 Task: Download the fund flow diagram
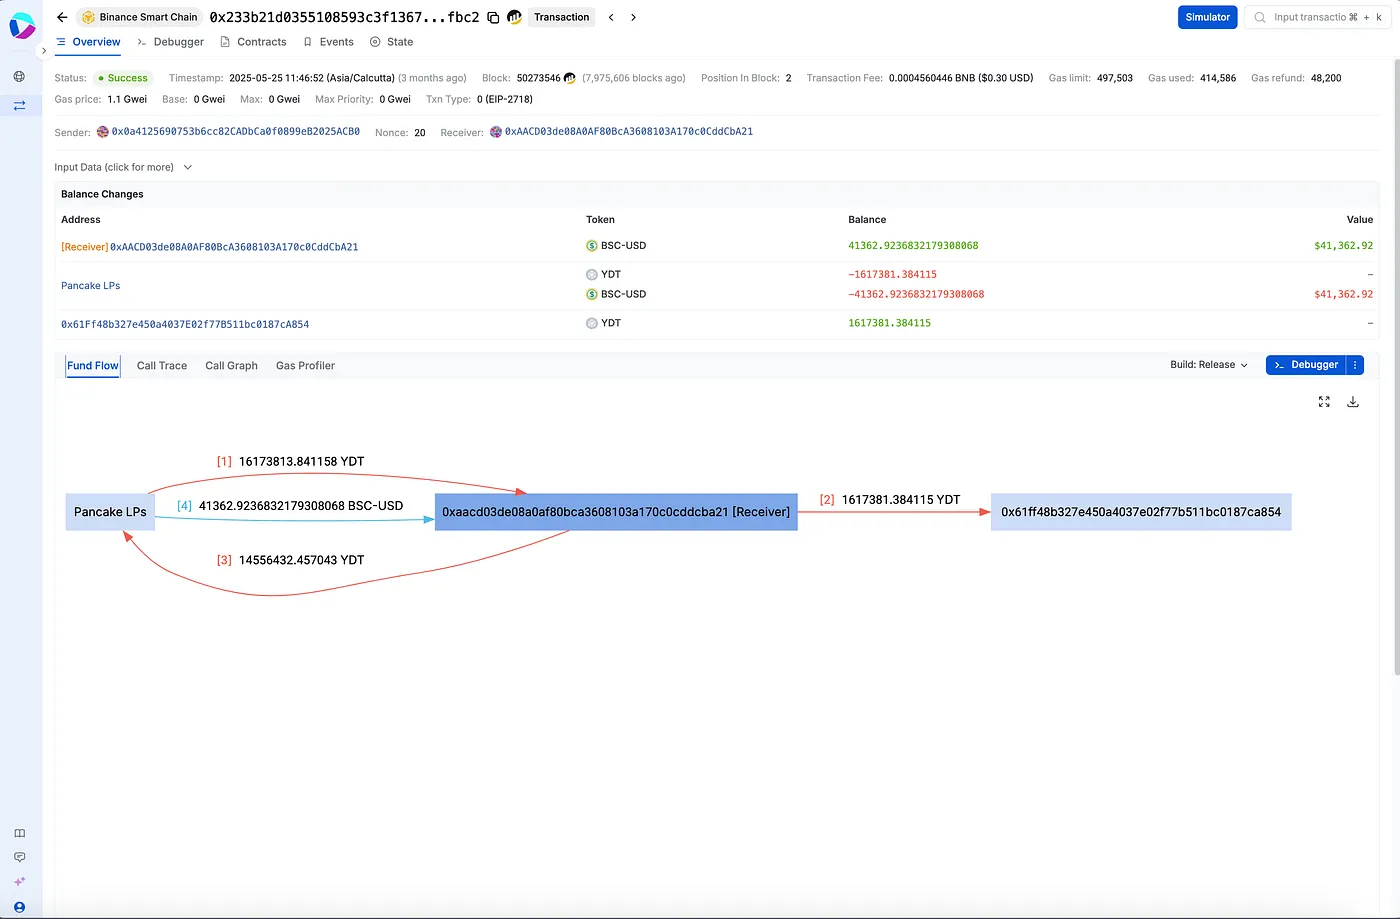(1352, 402)
